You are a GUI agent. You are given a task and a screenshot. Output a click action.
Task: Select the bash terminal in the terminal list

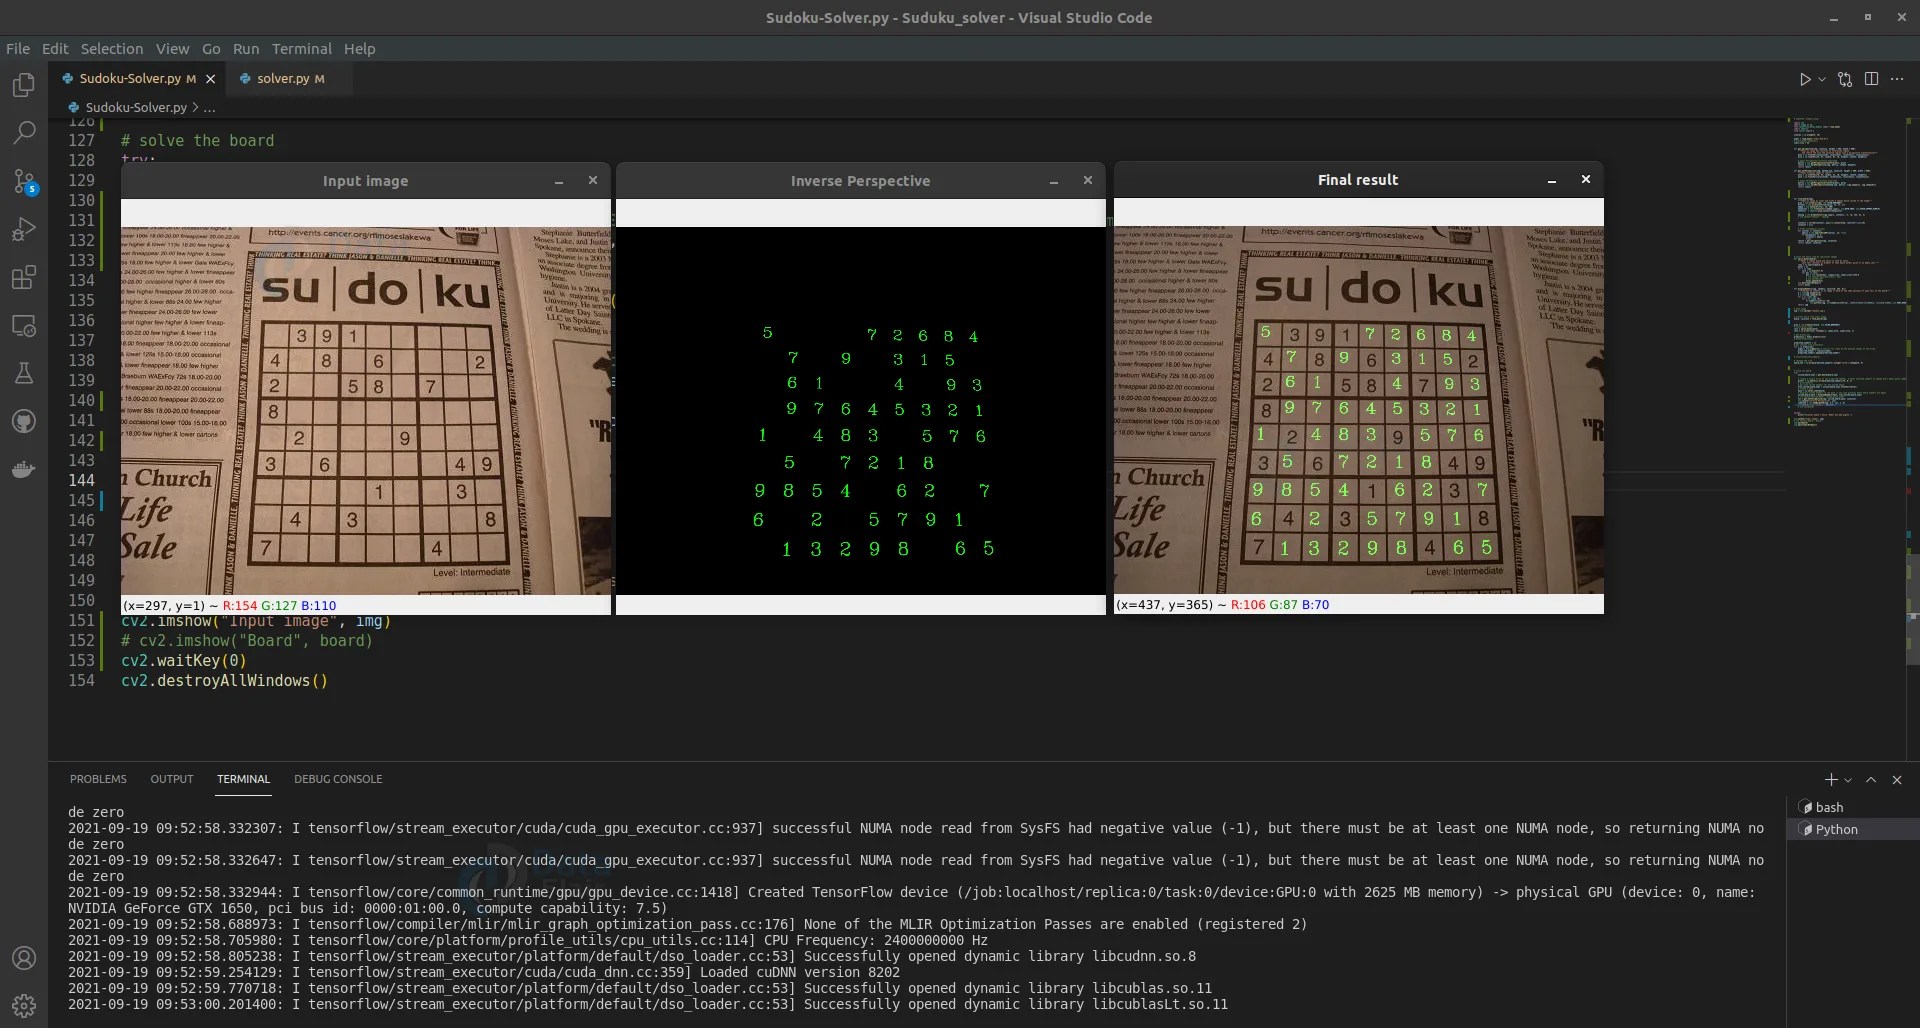pyautogui.click(x=1830, y=807)
